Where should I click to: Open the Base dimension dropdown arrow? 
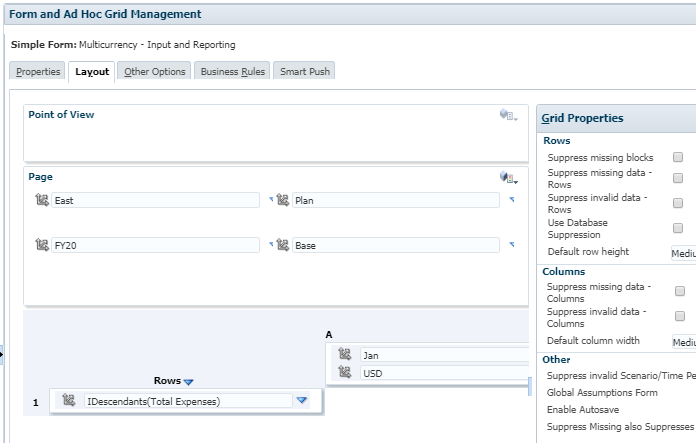(512, 245)
